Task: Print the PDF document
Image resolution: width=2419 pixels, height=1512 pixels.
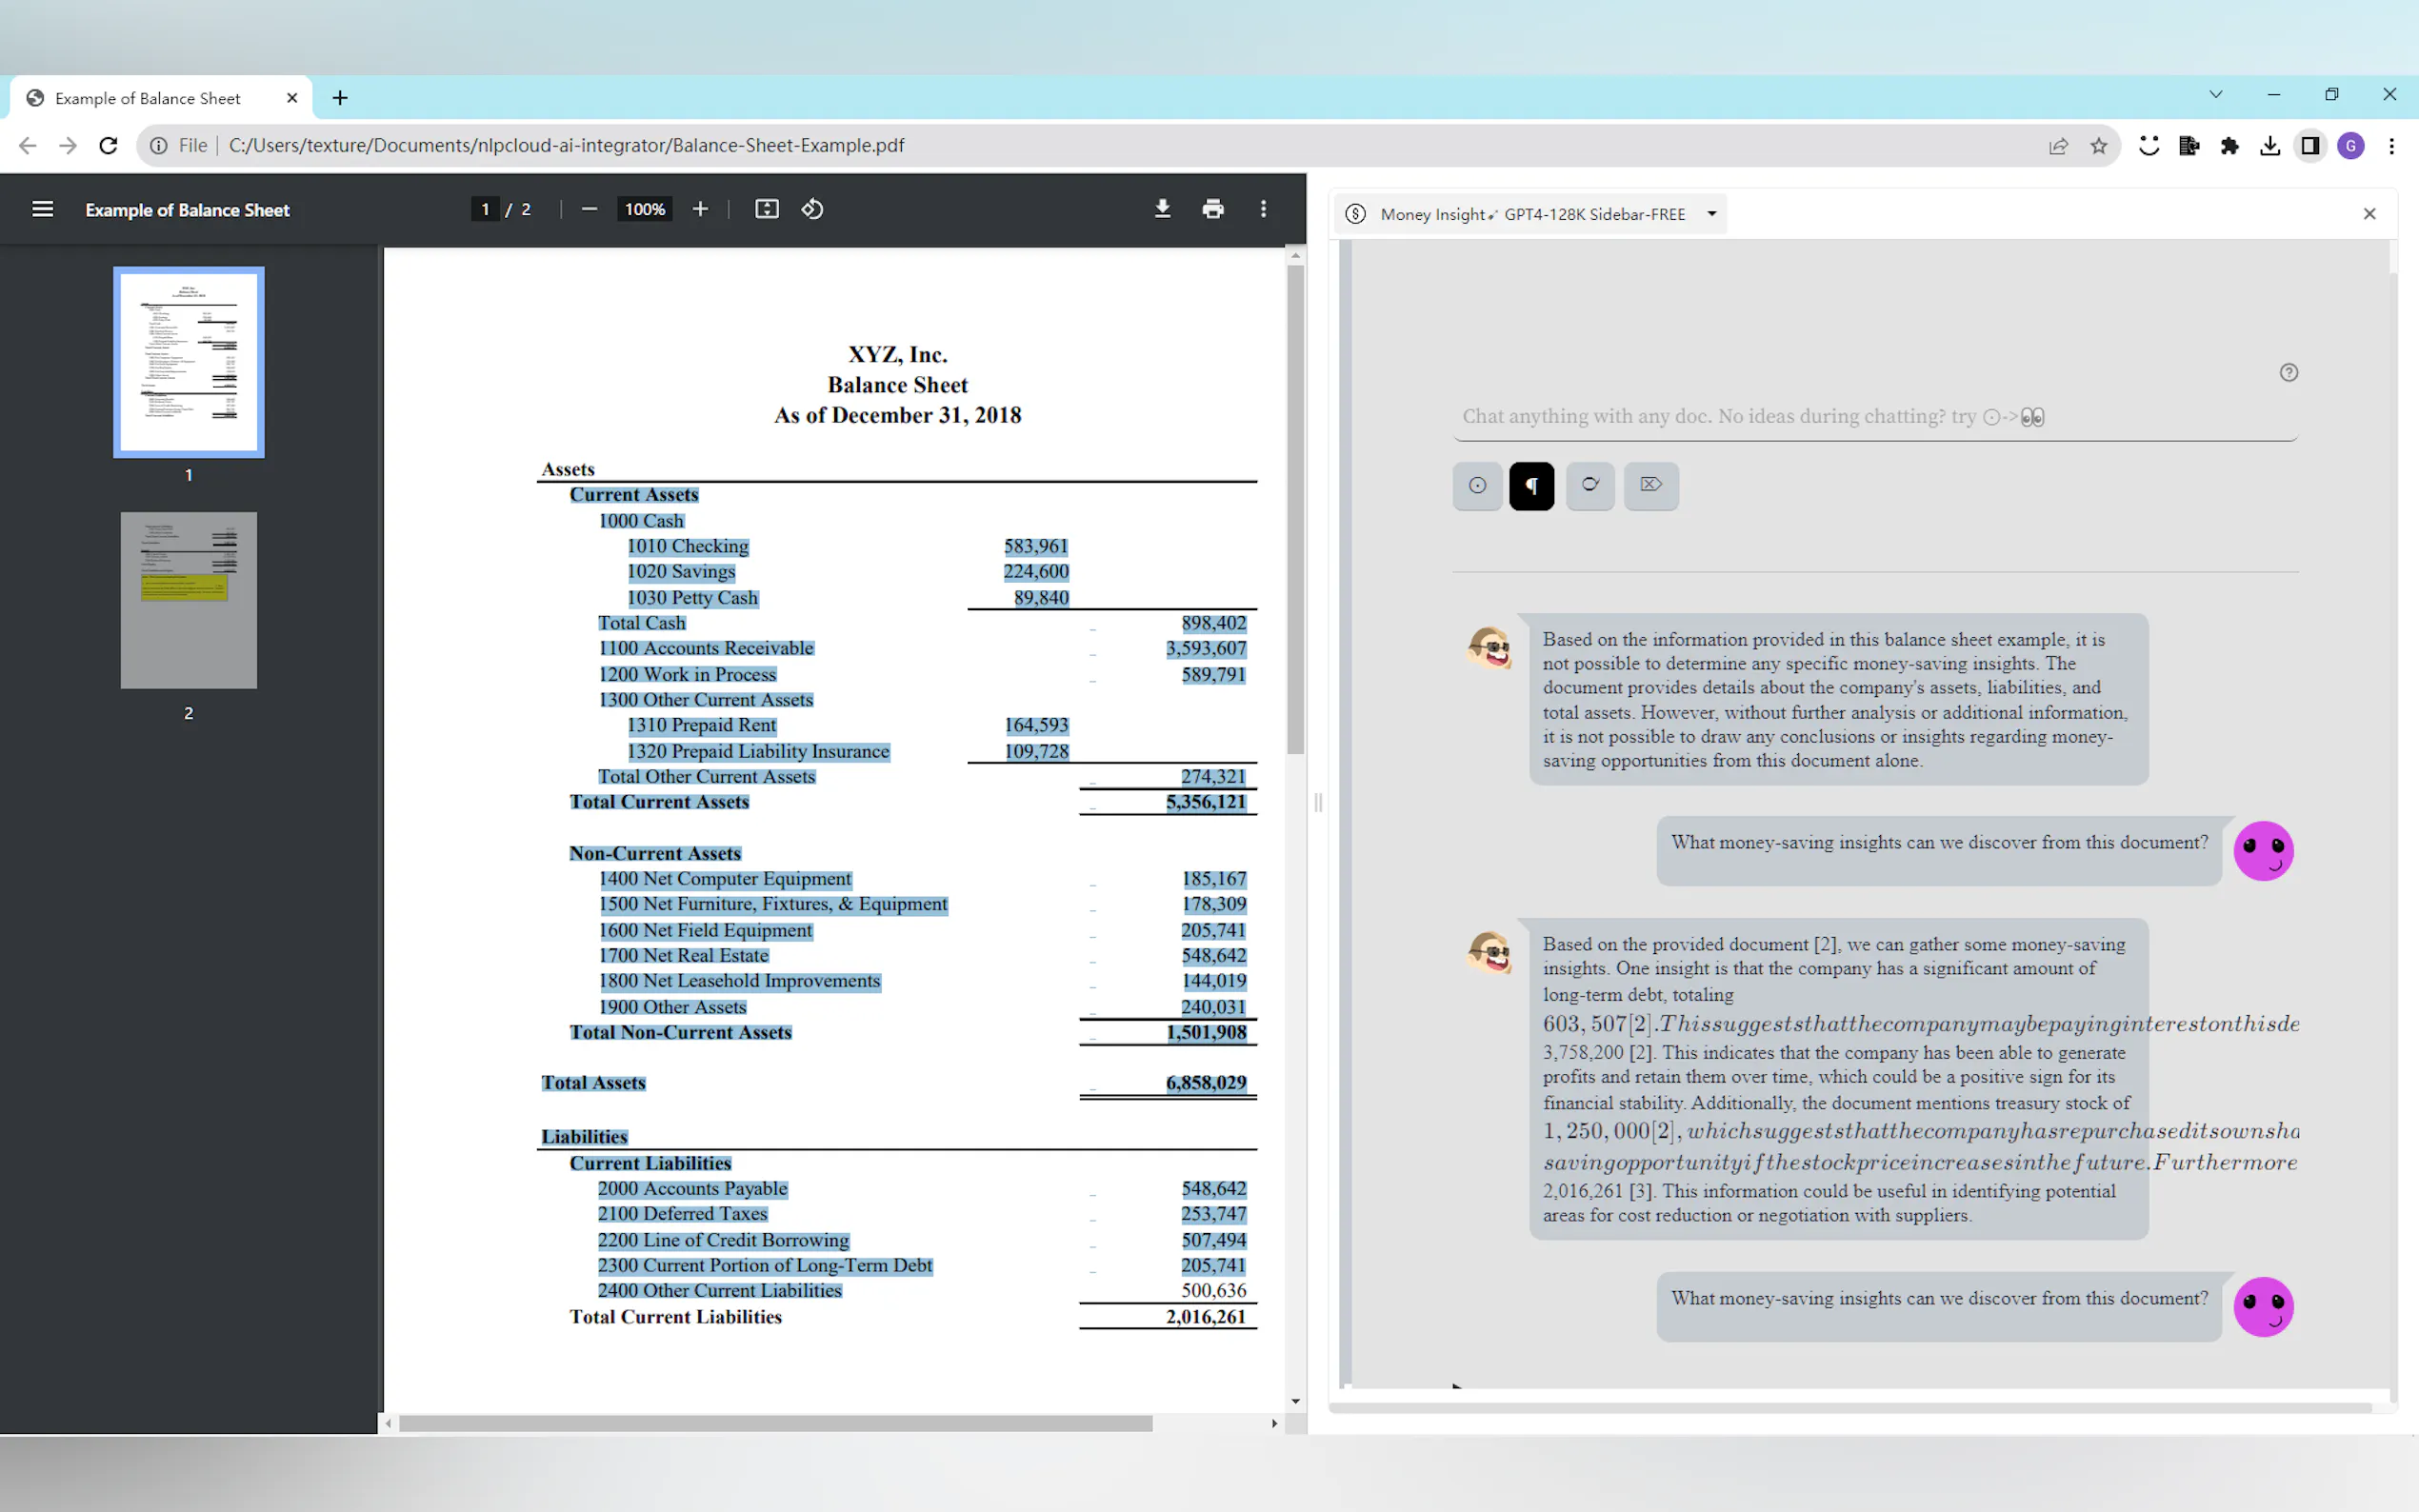Action: (1213, 209)
